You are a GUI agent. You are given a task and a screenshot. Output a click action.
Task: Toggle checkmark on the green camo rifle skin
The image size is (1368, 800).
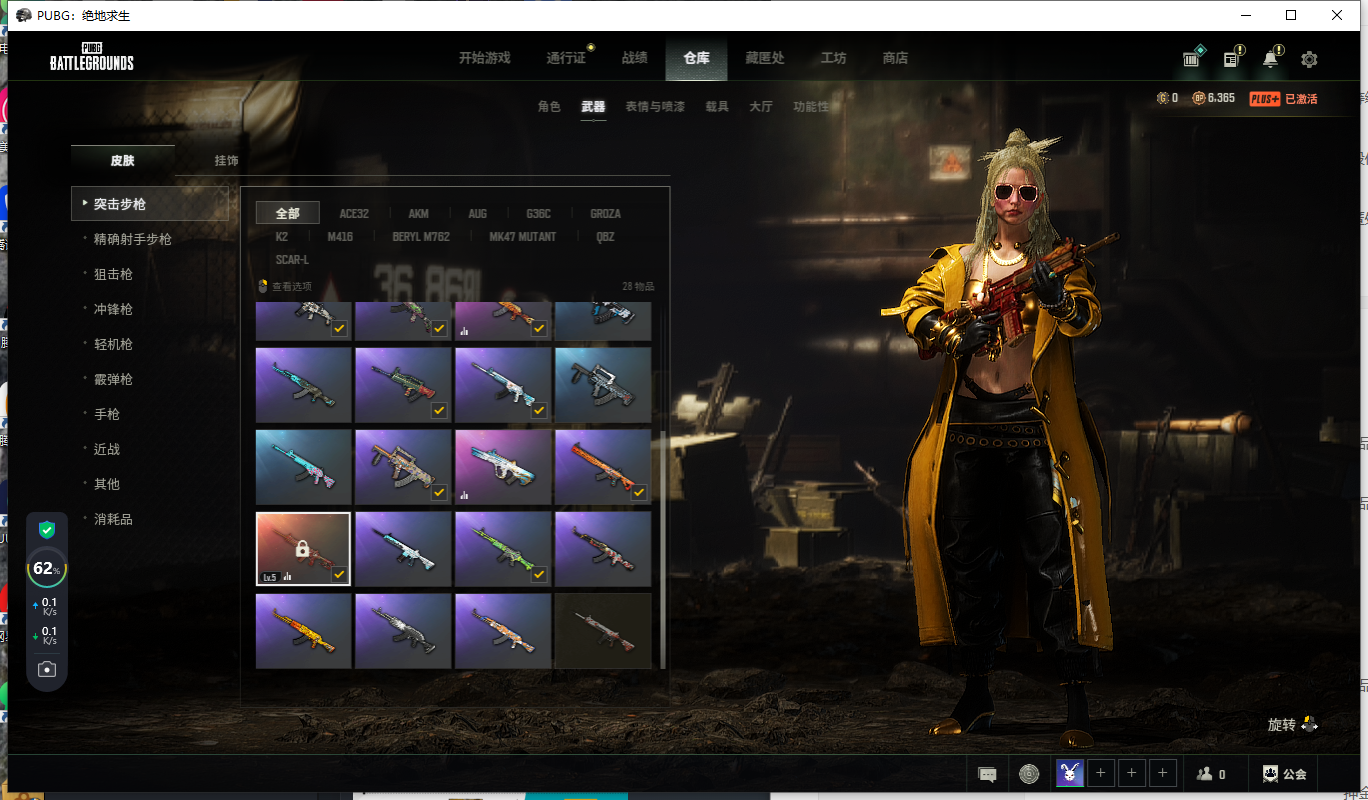point(539,574)
